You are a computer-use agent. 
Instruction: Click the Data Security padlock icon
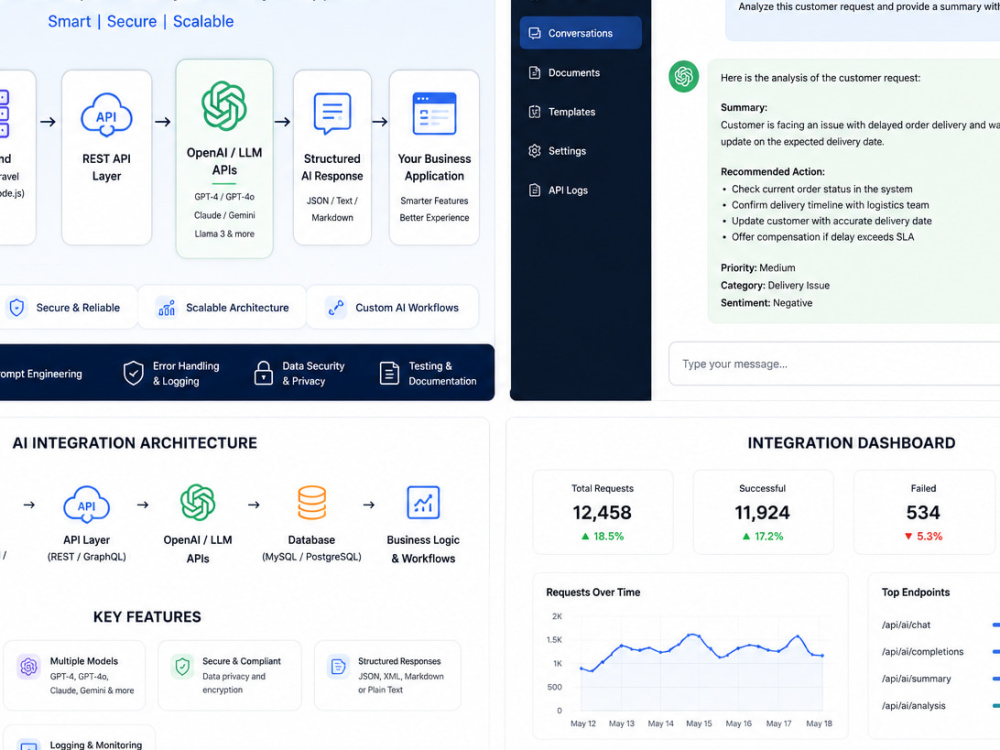coord(263,373)
